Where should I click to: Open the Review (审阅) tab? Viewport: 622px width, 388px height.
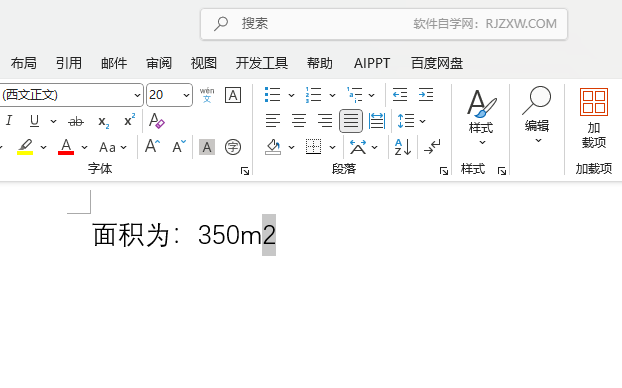click(x=159, y=63)
